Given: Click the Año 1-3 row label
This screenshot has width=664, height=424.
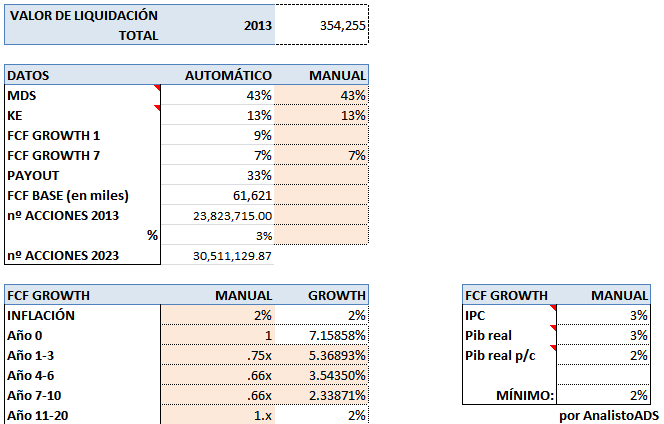Looking at the screenshot, I should coord(30,355).
